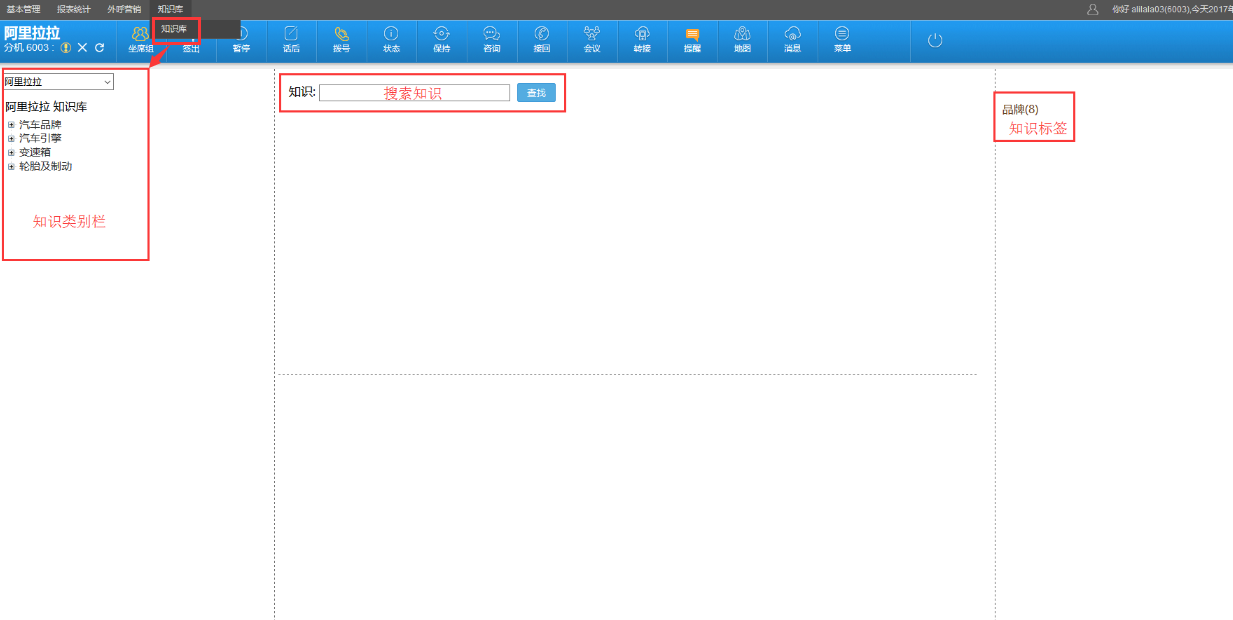Open the 拨号 dial pad icon

341,39
